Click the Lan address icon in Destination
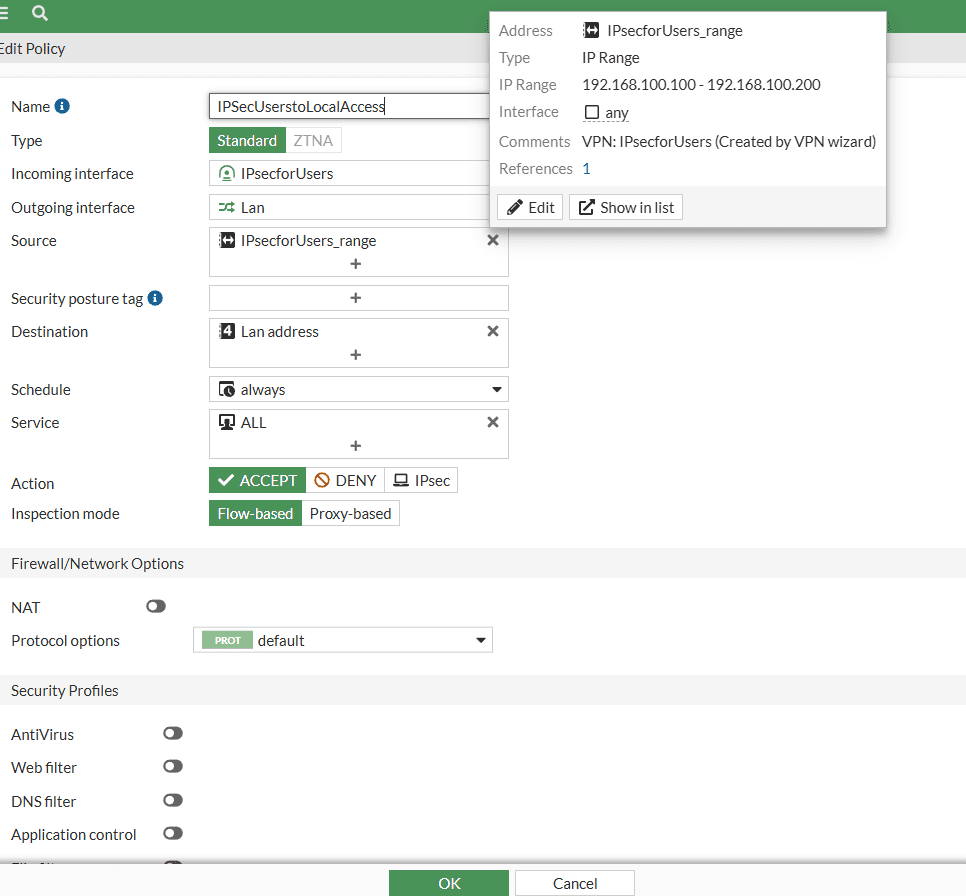The image size is (966, 896). coord(227,332)
